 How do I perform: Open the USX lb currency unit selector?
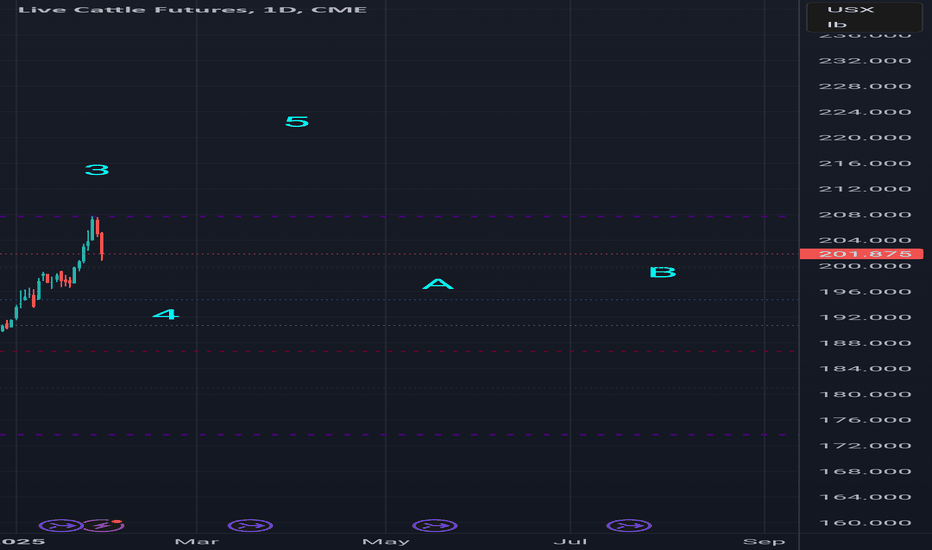click(x=864, y=17)
